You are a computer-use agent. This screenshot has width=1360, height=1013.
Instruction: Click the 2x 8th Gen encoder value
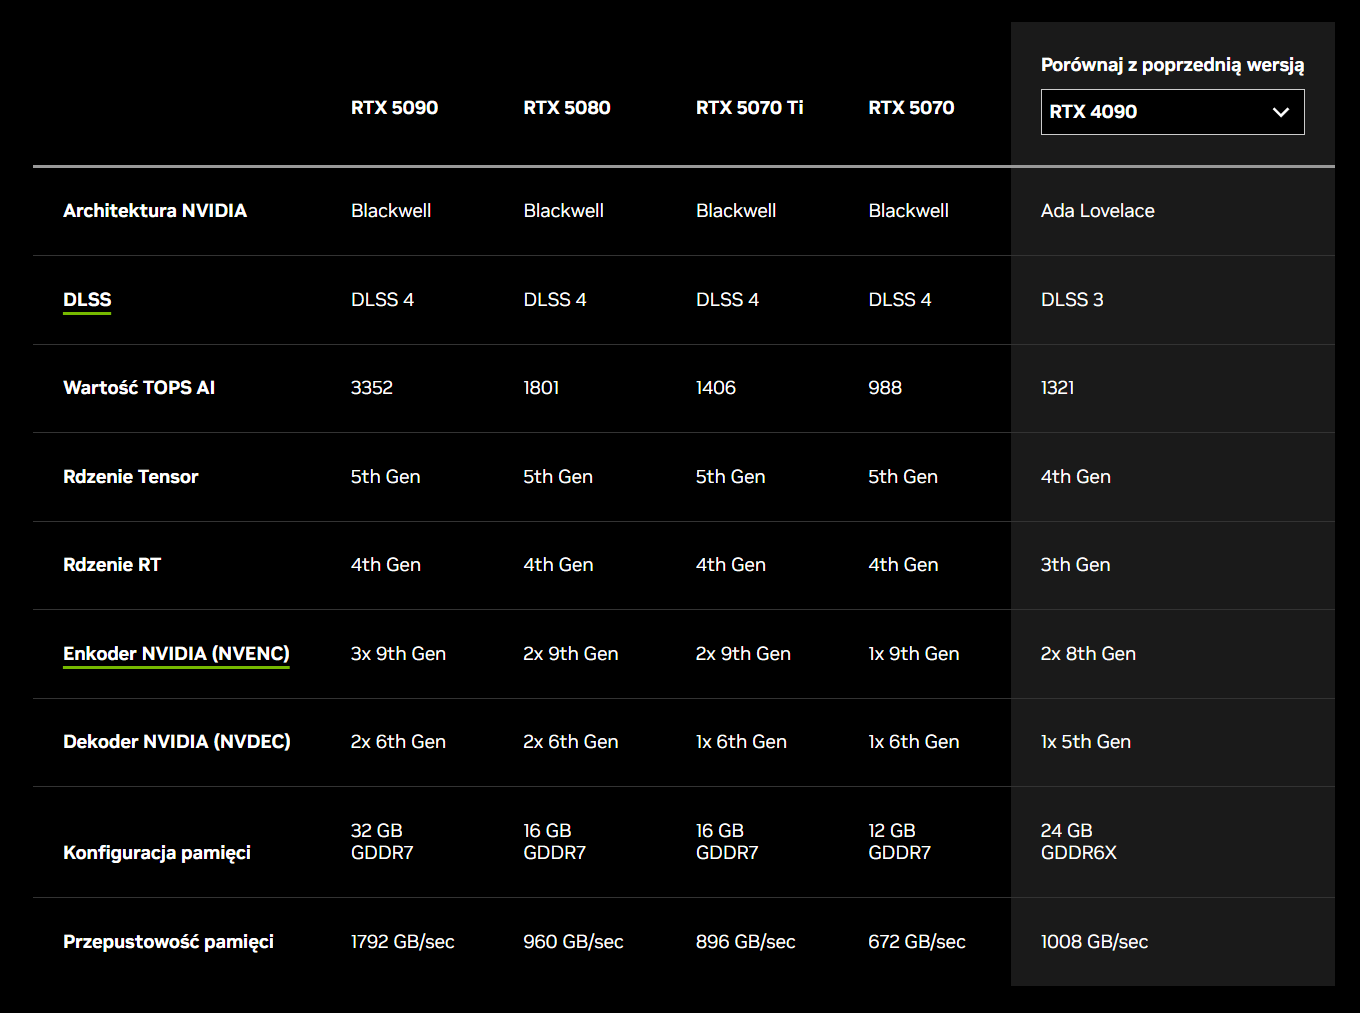click(x=1088, y=654)
